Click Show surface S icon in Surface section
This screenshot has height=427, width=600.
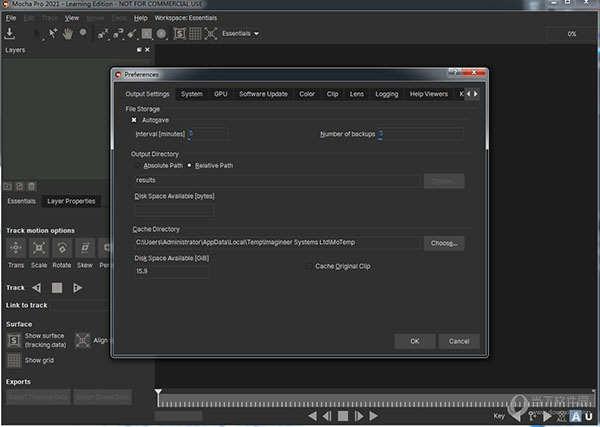(14, 340)
